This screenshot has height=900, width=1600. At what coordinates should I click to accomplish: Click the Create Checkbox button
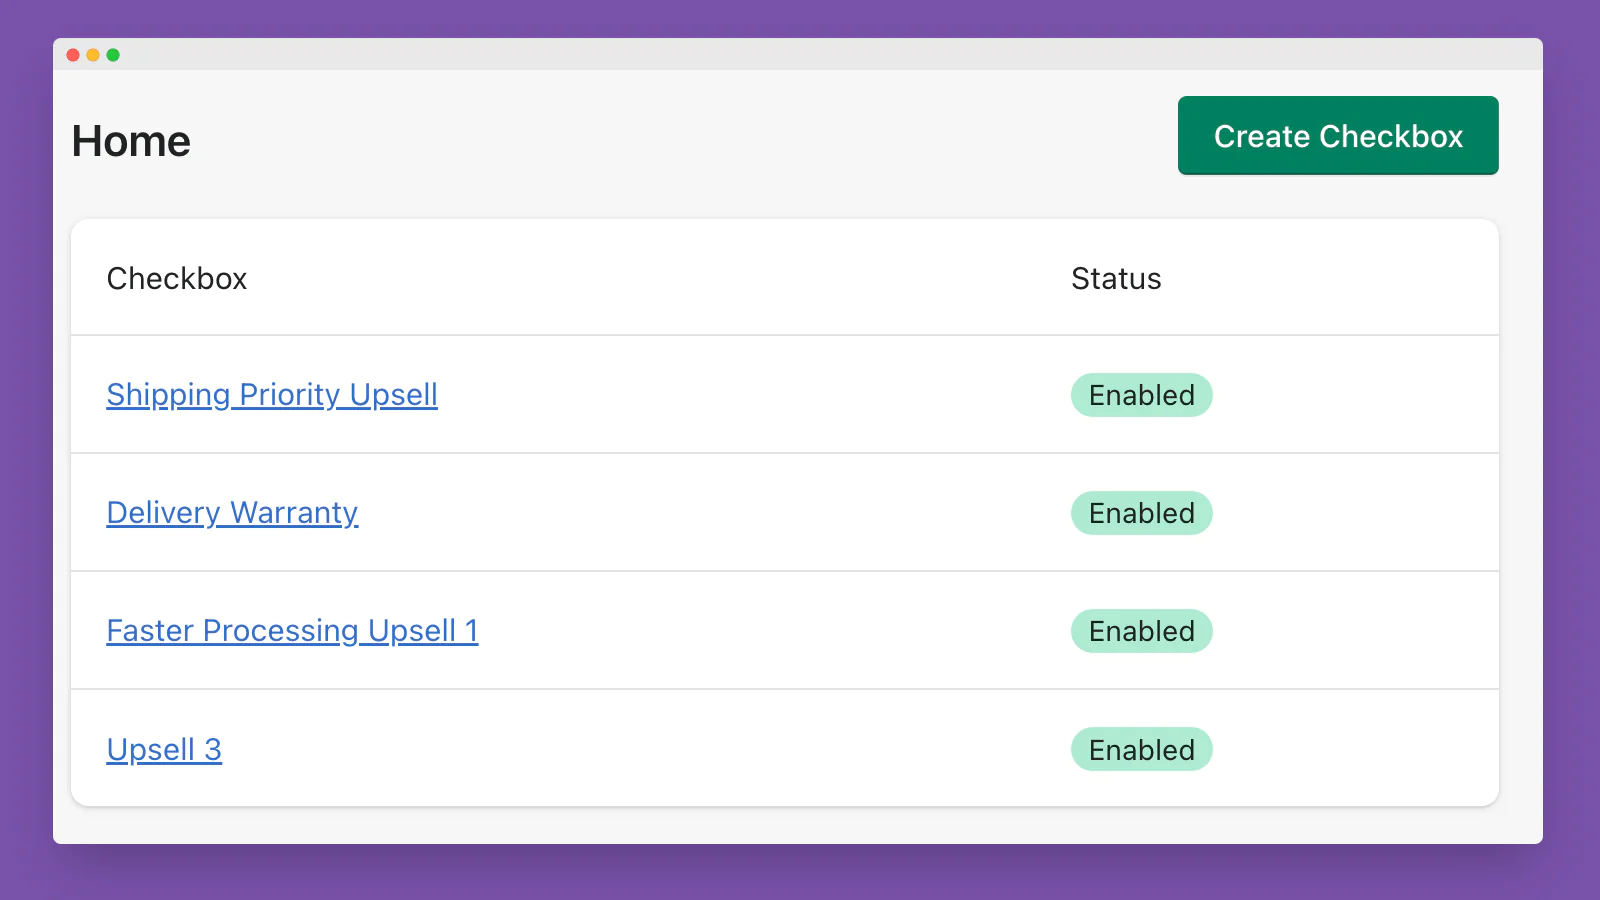tap(1338, 136)
